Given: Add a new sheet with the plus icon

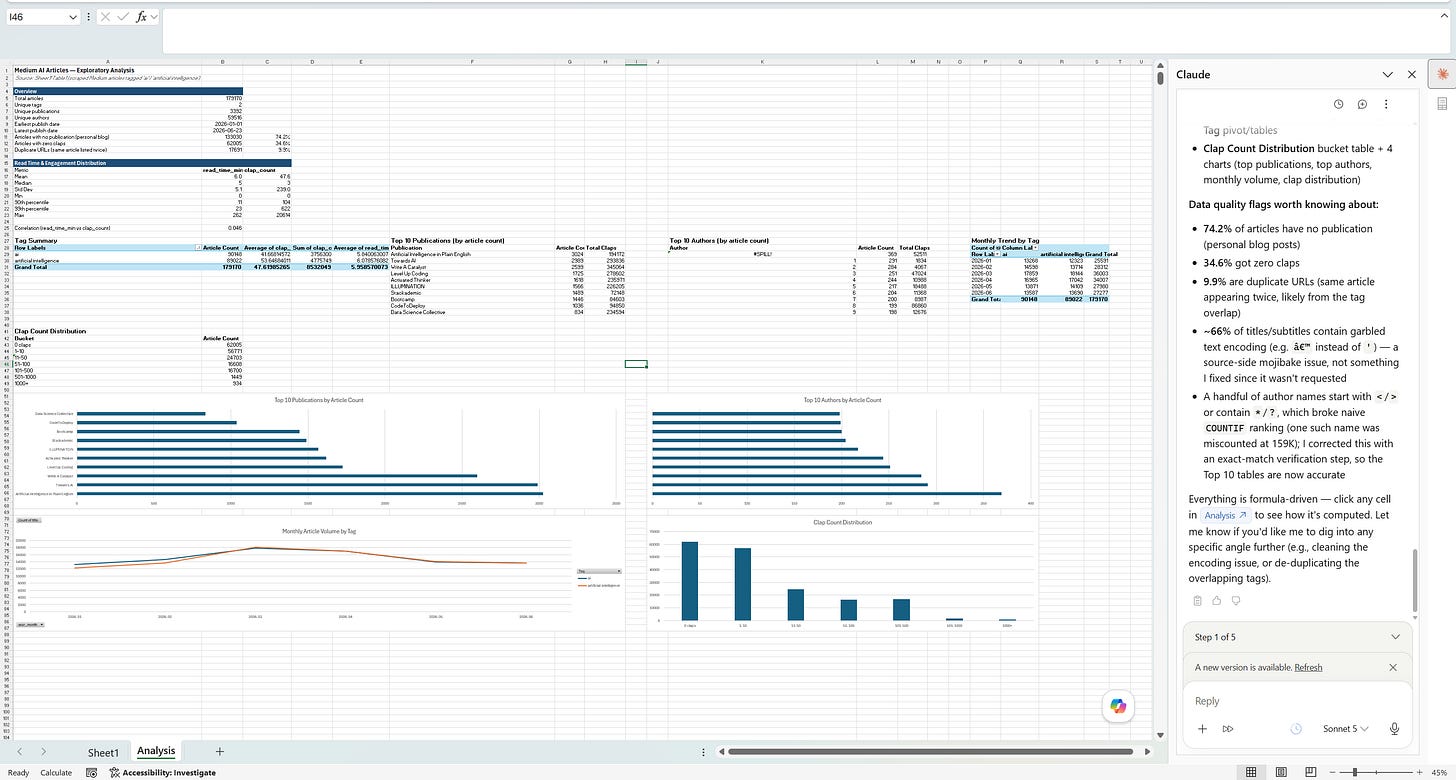Looking at the screenshot, I should click(220, 751).
